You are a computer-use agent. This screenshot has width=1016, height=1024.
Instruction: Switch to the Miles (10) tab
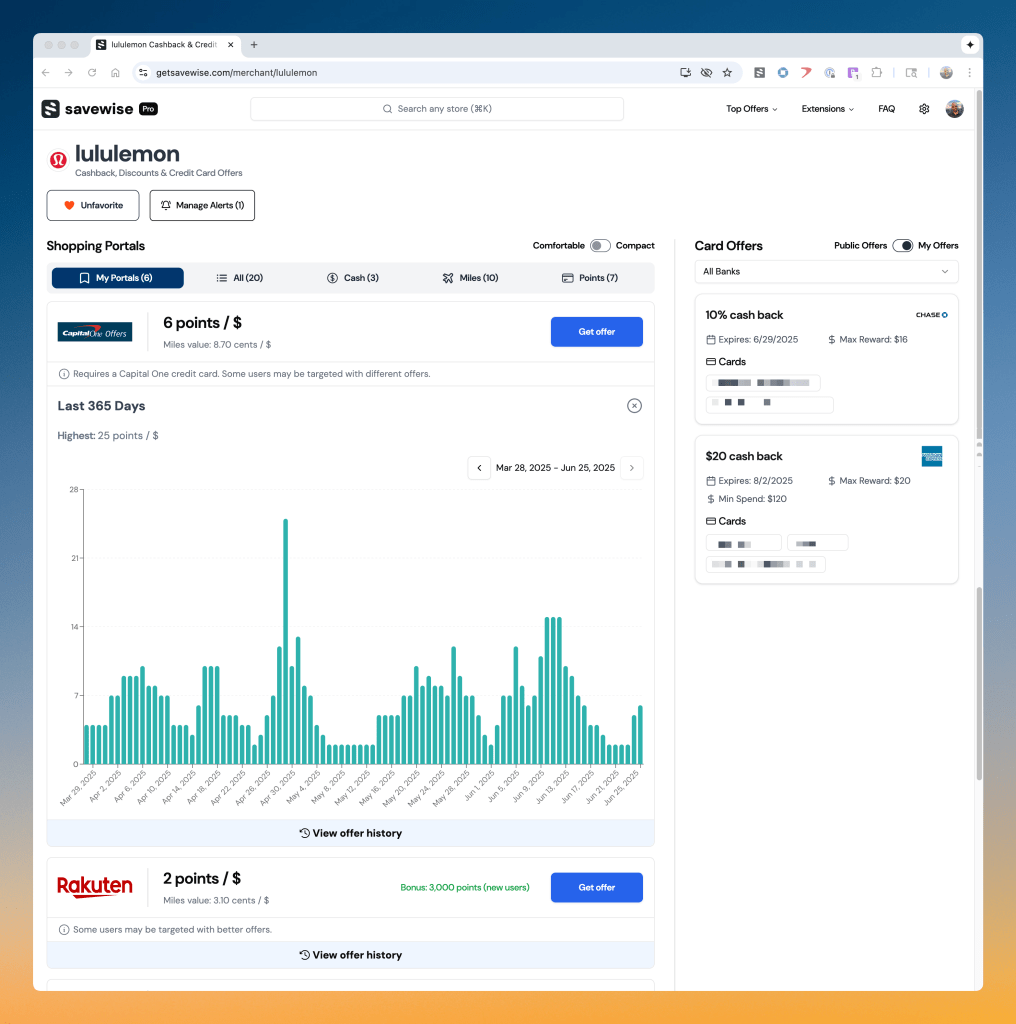(x=470, y=278)
